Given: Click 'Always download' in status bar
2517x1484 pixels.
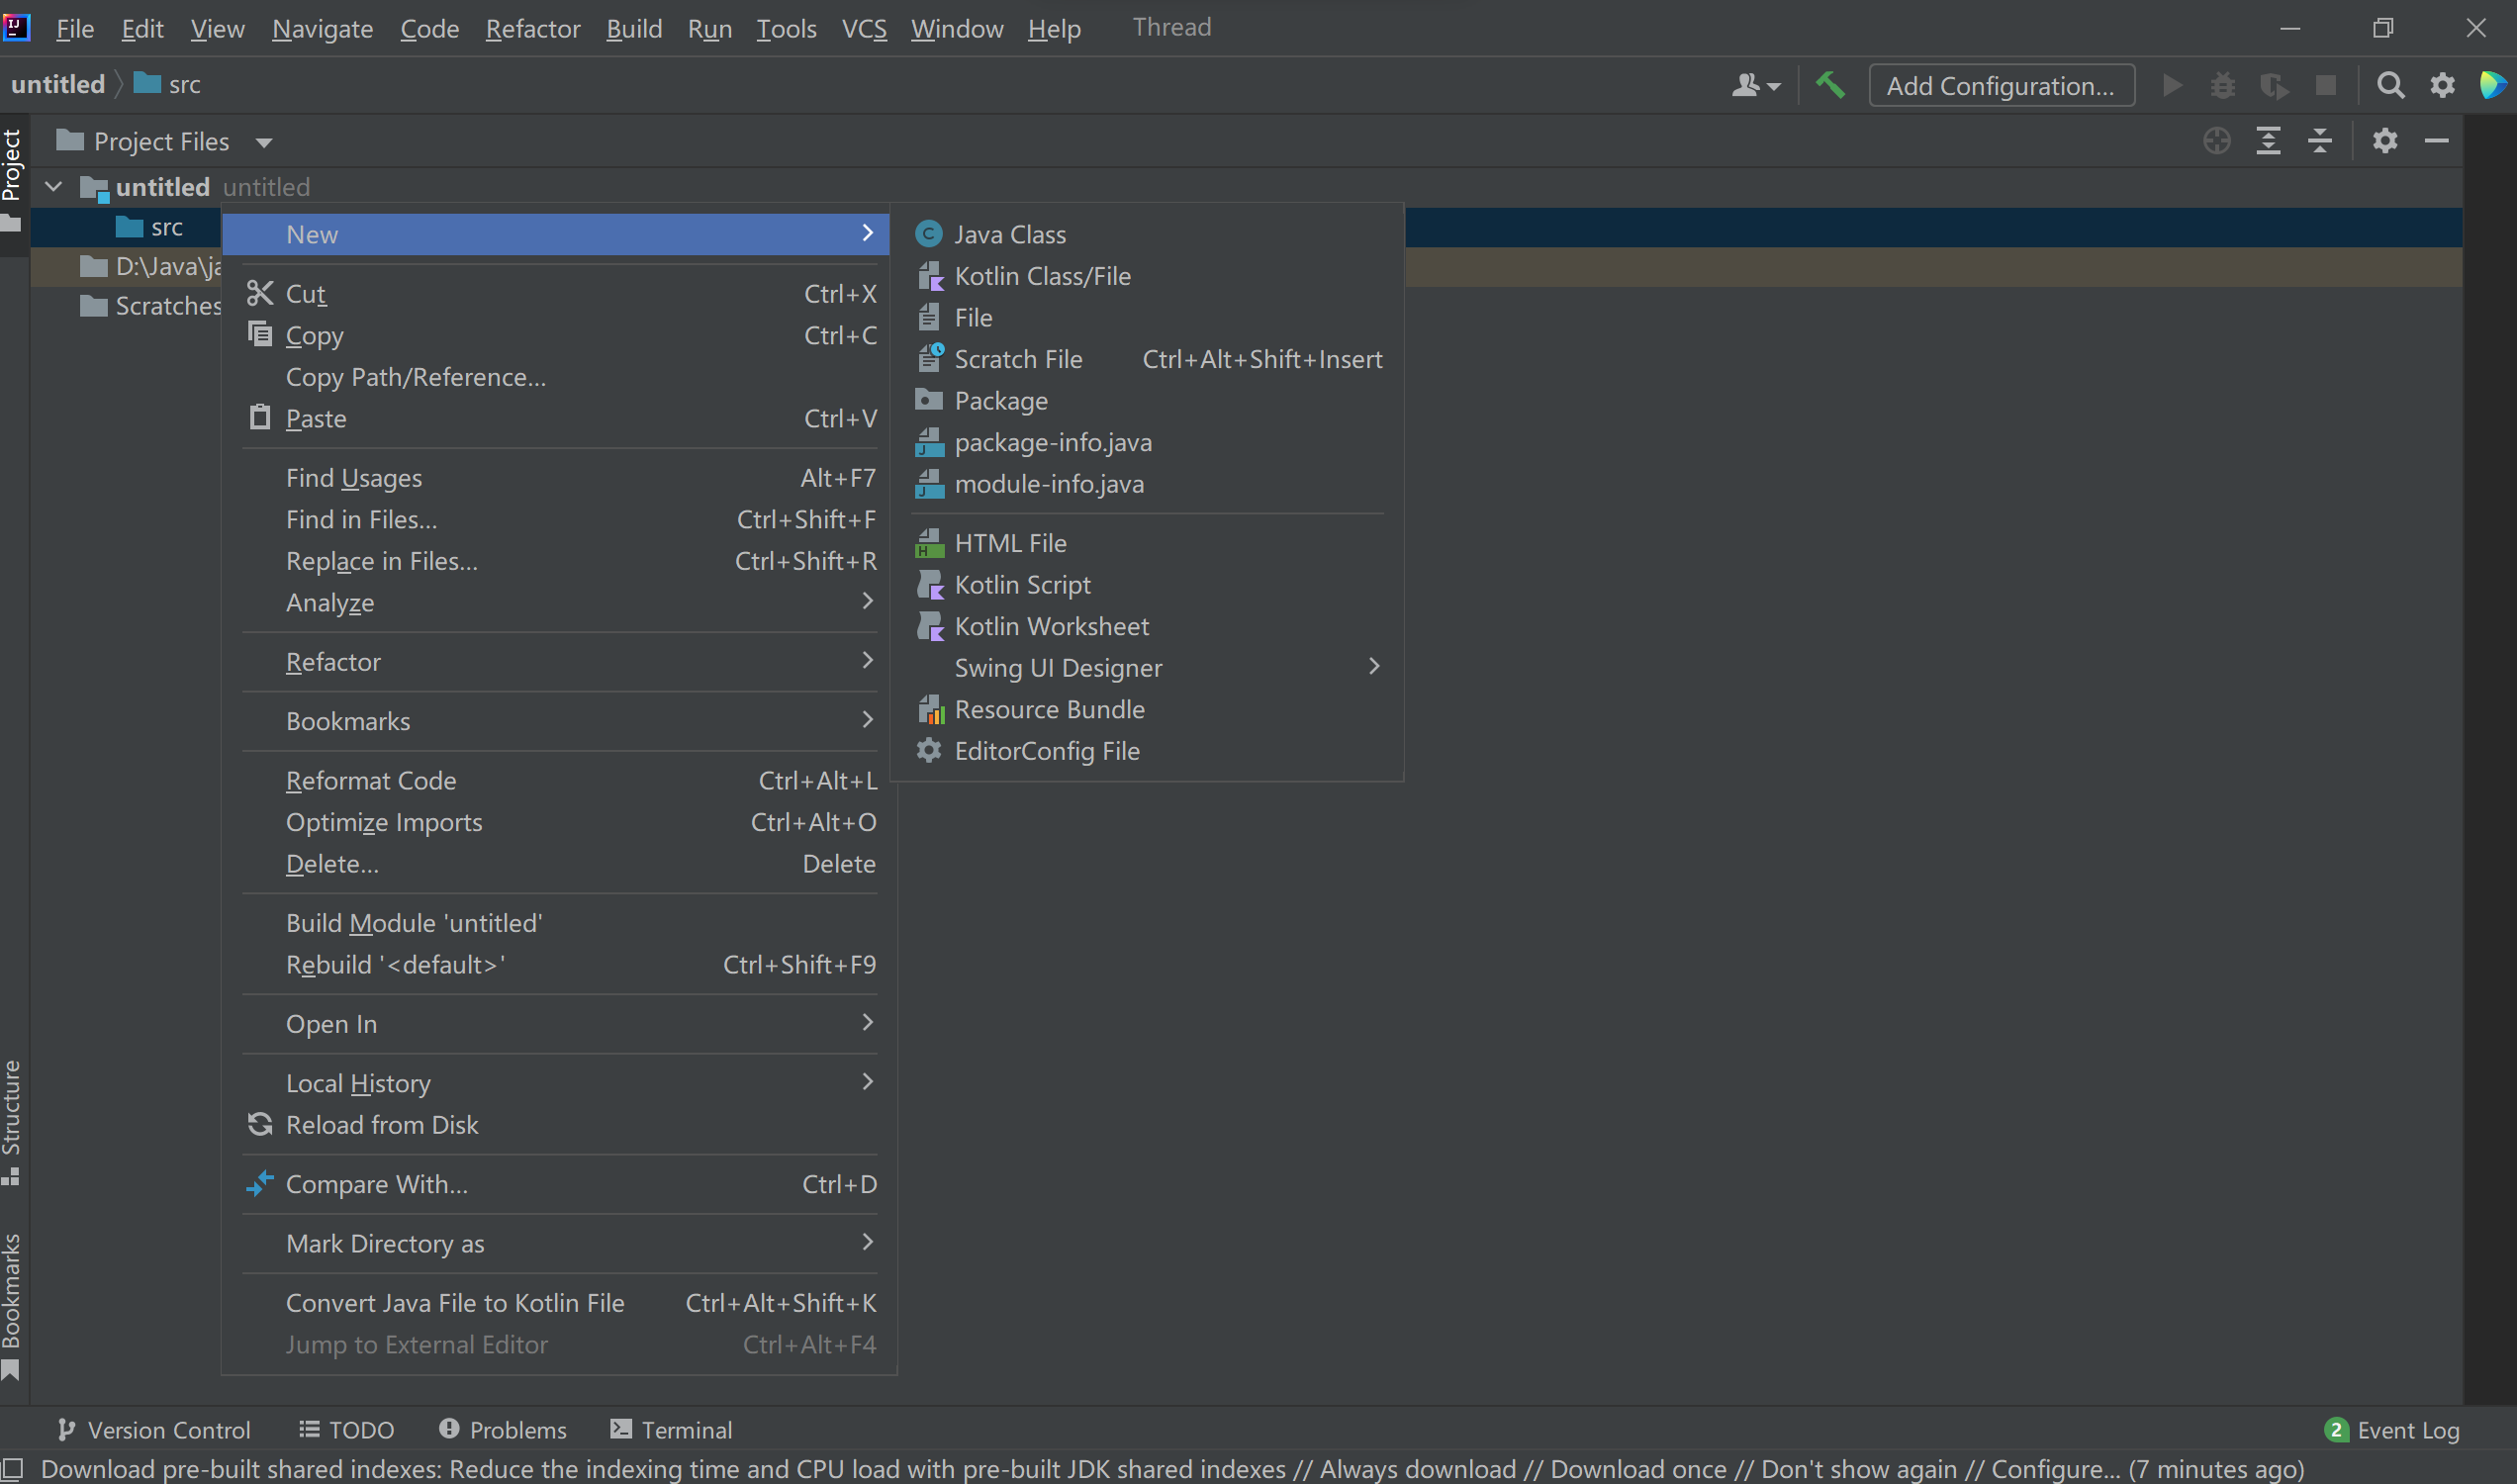Looking at the screenshot, I should 1418,1469.
